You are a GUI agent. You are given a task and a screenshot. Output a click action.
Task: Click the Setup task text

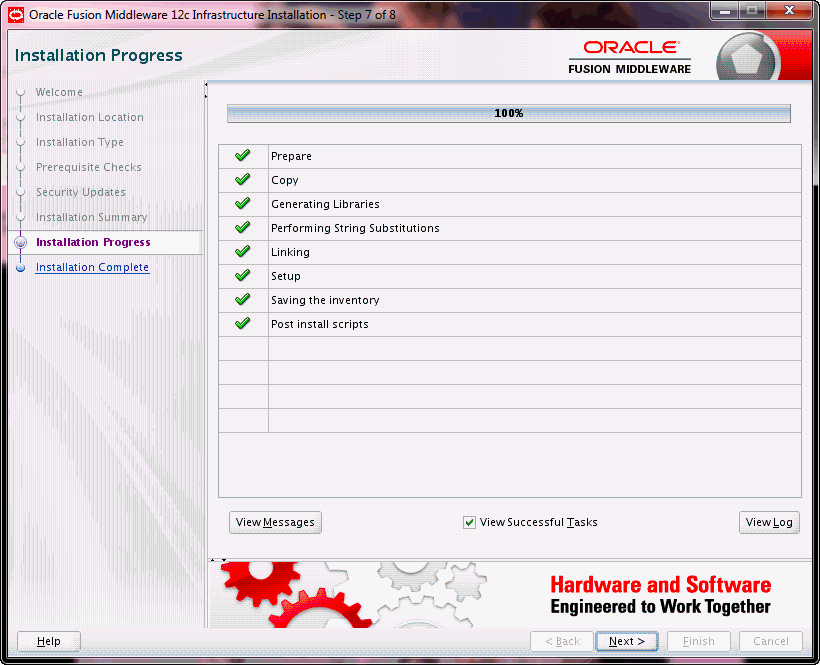(286, 277)
